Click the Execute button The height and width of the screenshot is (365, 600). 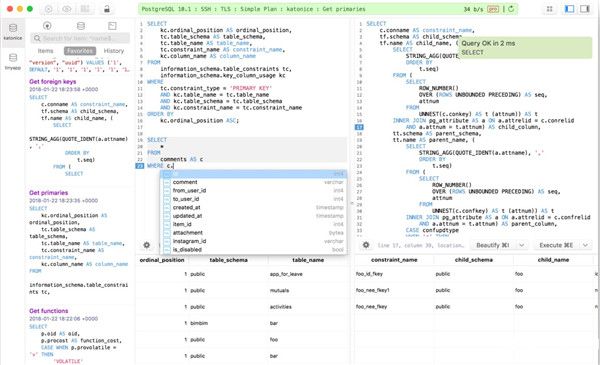coord(556,245)
